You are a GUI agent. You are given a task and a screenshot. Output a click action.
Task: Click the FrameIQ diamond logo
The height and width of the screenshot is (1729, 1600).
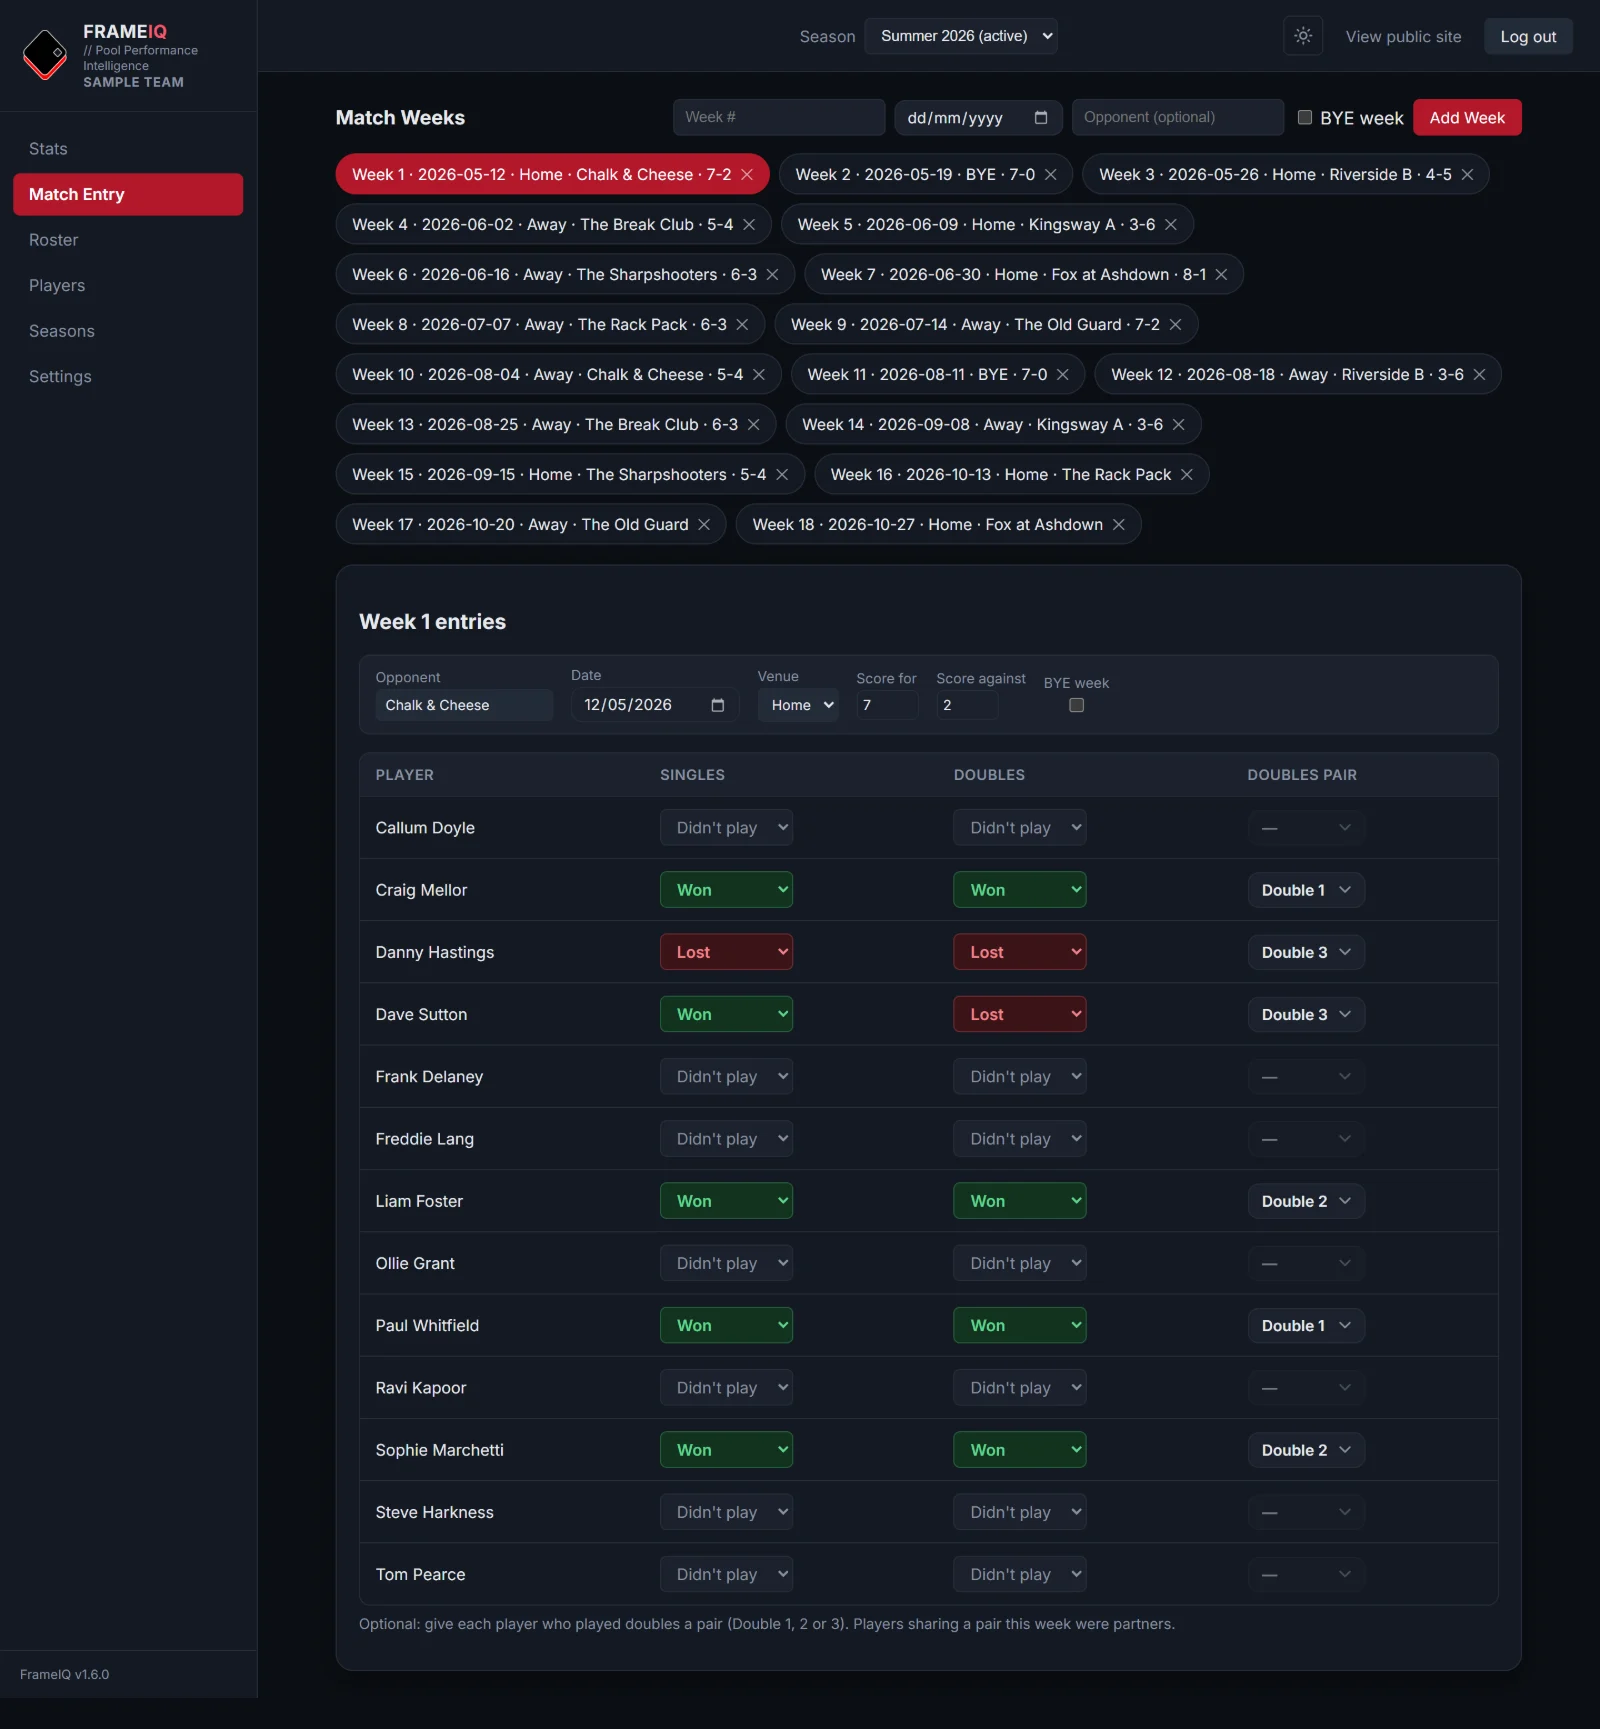coord(45,55)
